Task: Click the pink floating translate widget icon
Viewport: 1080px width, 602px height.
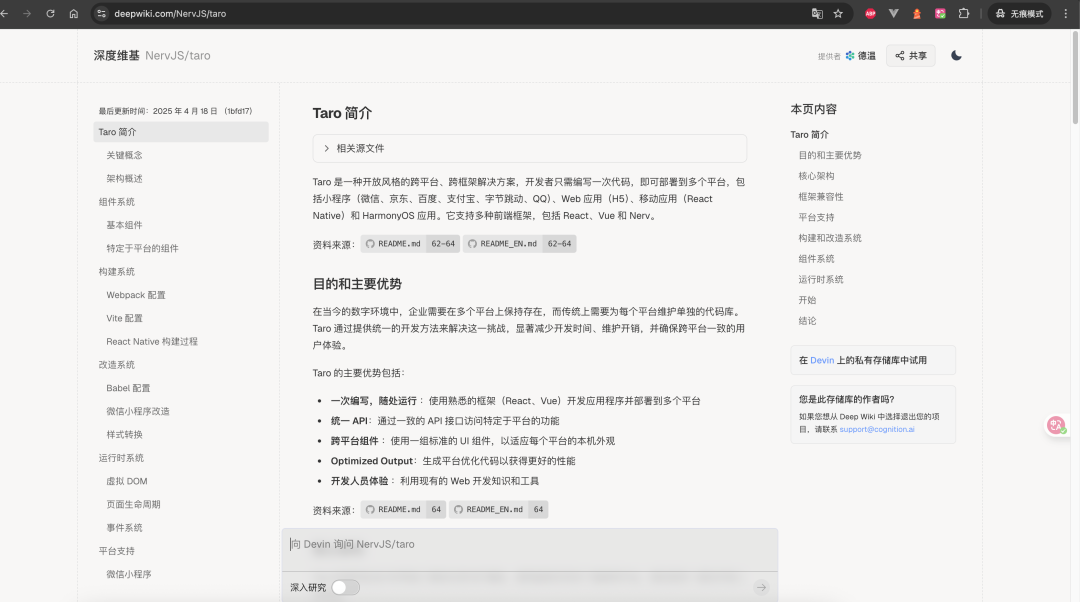Action: pyautogui.click(x=1057, y=425)
